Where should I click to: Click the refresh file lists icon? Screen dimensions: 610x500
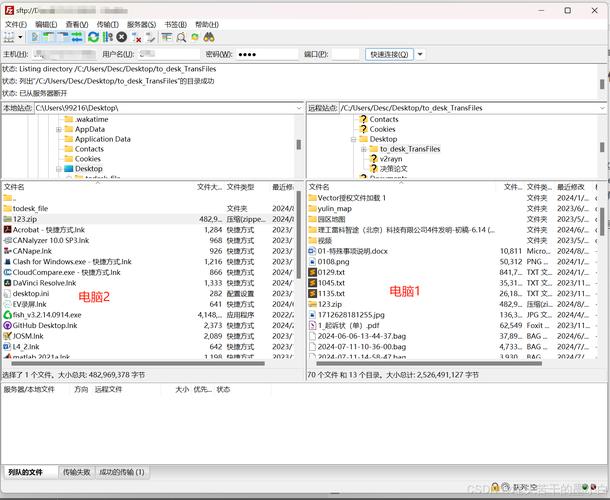[x=93, y=37]
